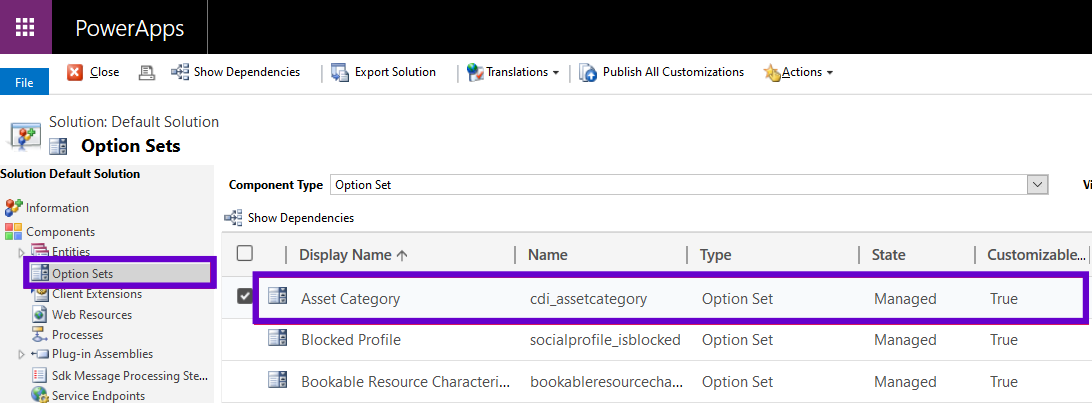Image resolution: width=1092 pixels, height=403 pixels.
Task: Click the cdi_assetcategory name cell
Action: click(588, 299)
